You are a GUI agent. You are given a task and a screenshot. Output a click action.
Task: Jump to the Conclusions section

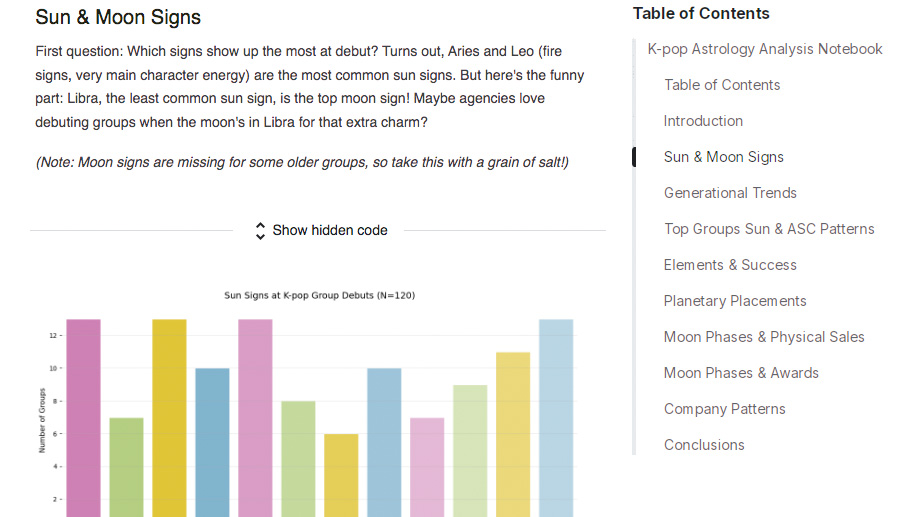click(x=704, y=445)
